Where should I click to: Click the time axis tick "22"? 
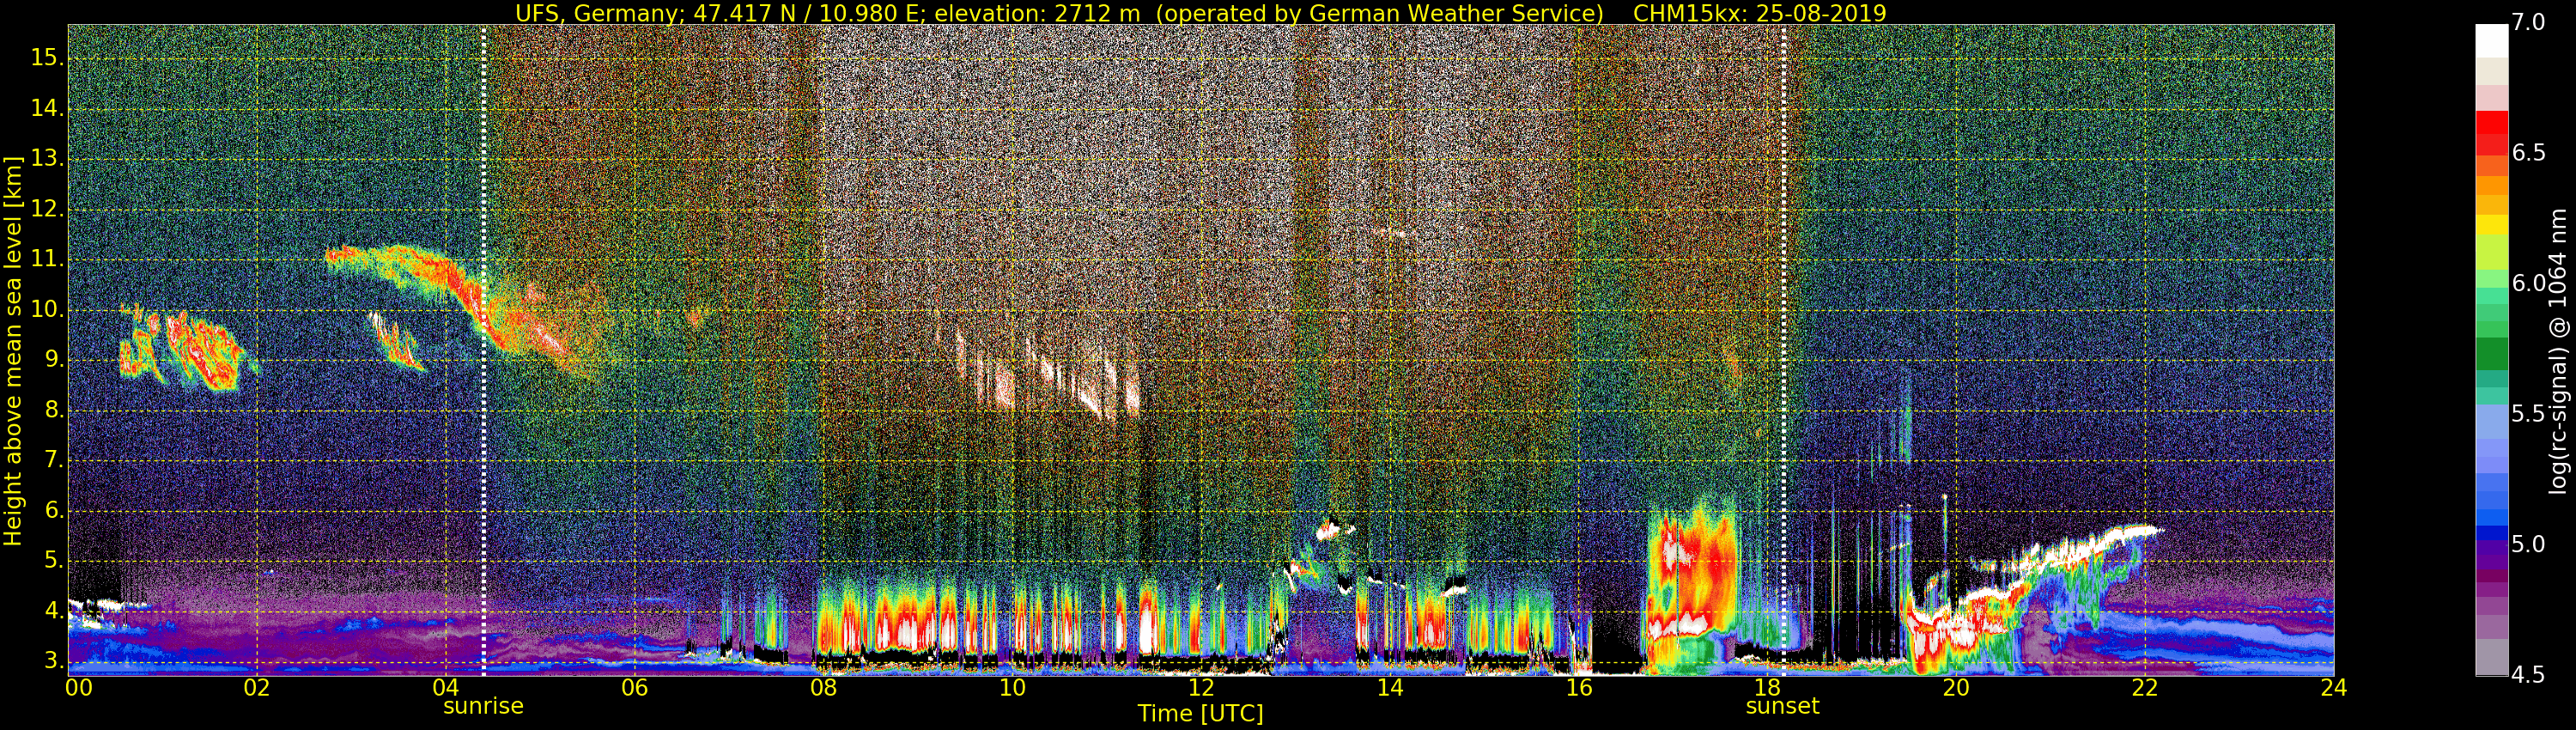pos(2145,688)
